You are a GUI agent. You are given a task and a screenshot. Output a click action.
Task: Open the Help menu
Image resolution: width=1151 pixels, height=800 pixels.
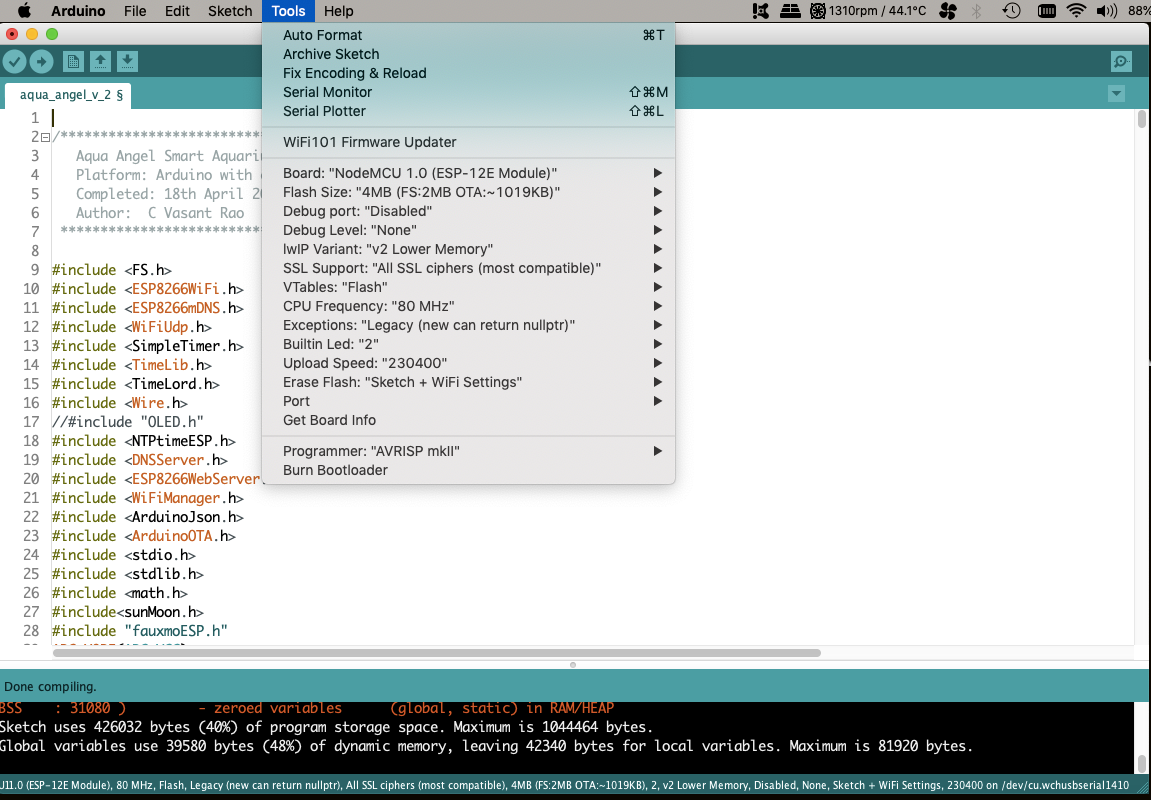tap(338, 11)
